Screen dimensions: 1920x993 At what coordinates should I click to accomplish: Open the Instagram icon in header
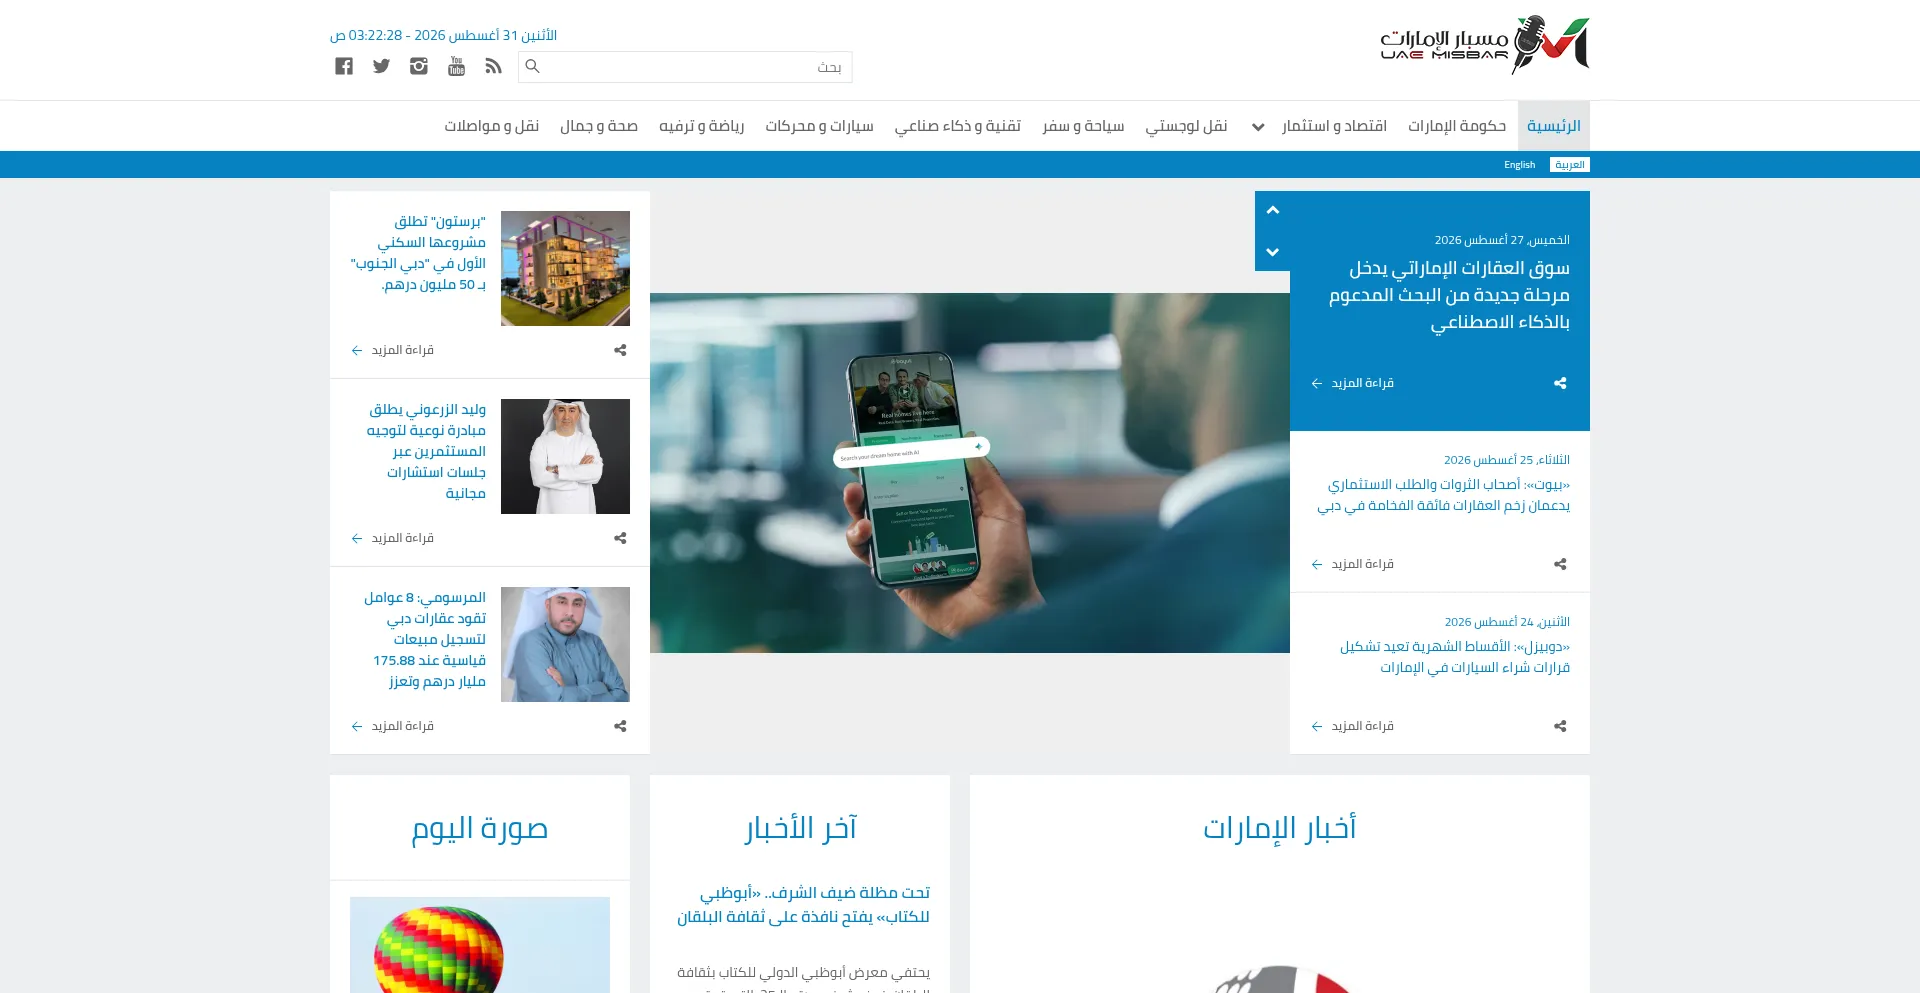419,66
